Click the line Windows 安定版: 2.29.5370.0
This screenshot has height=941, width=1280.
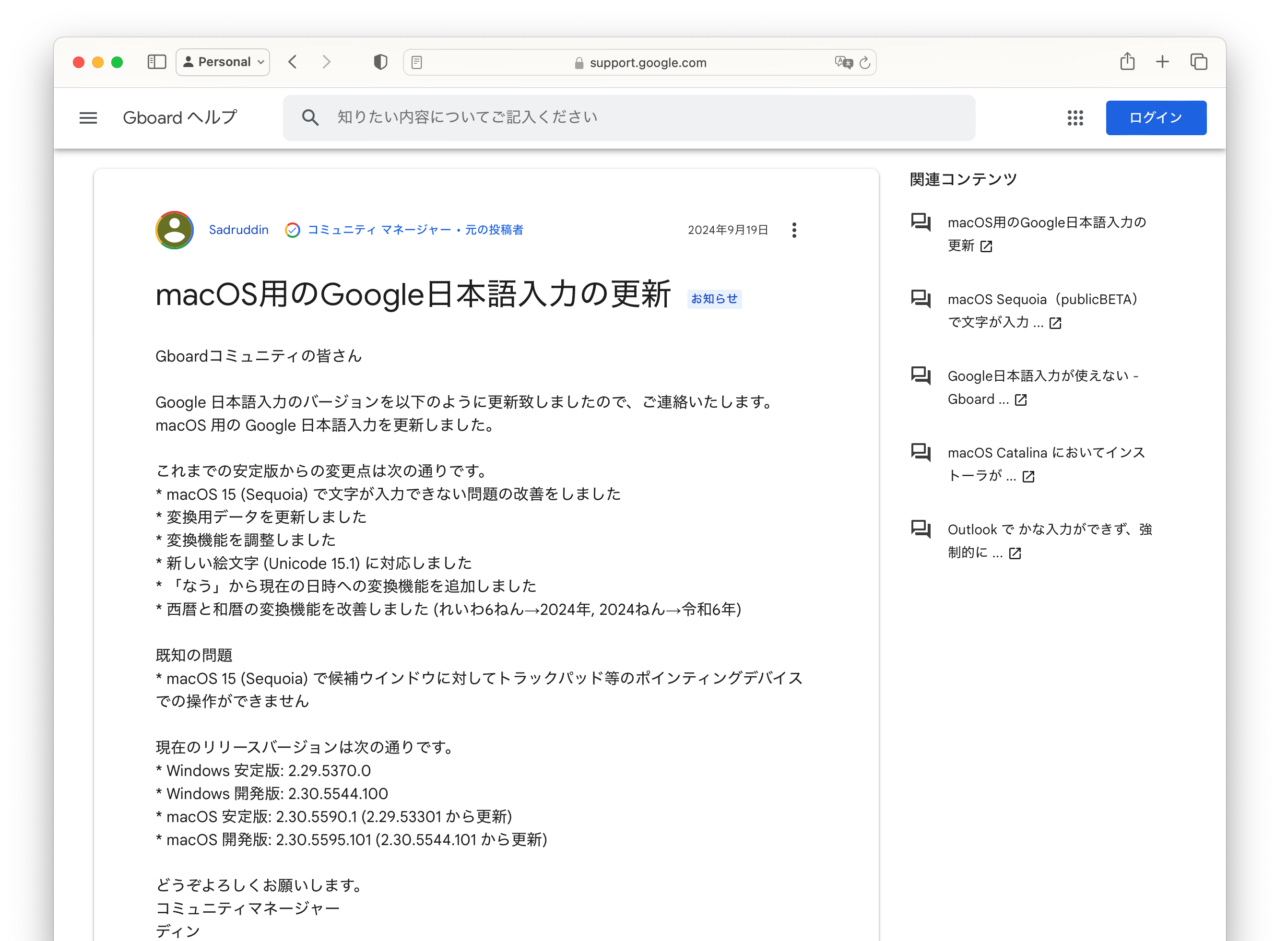[264, 770]
